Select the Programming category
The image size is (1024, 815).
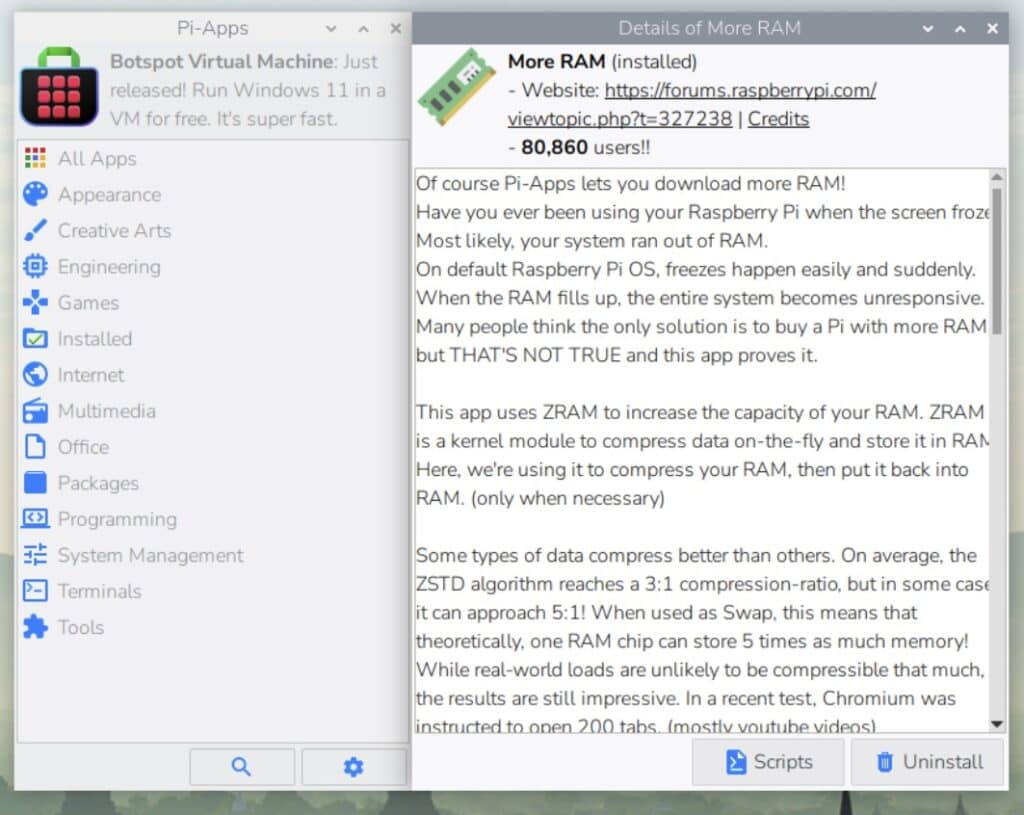(x=117, y=519)
